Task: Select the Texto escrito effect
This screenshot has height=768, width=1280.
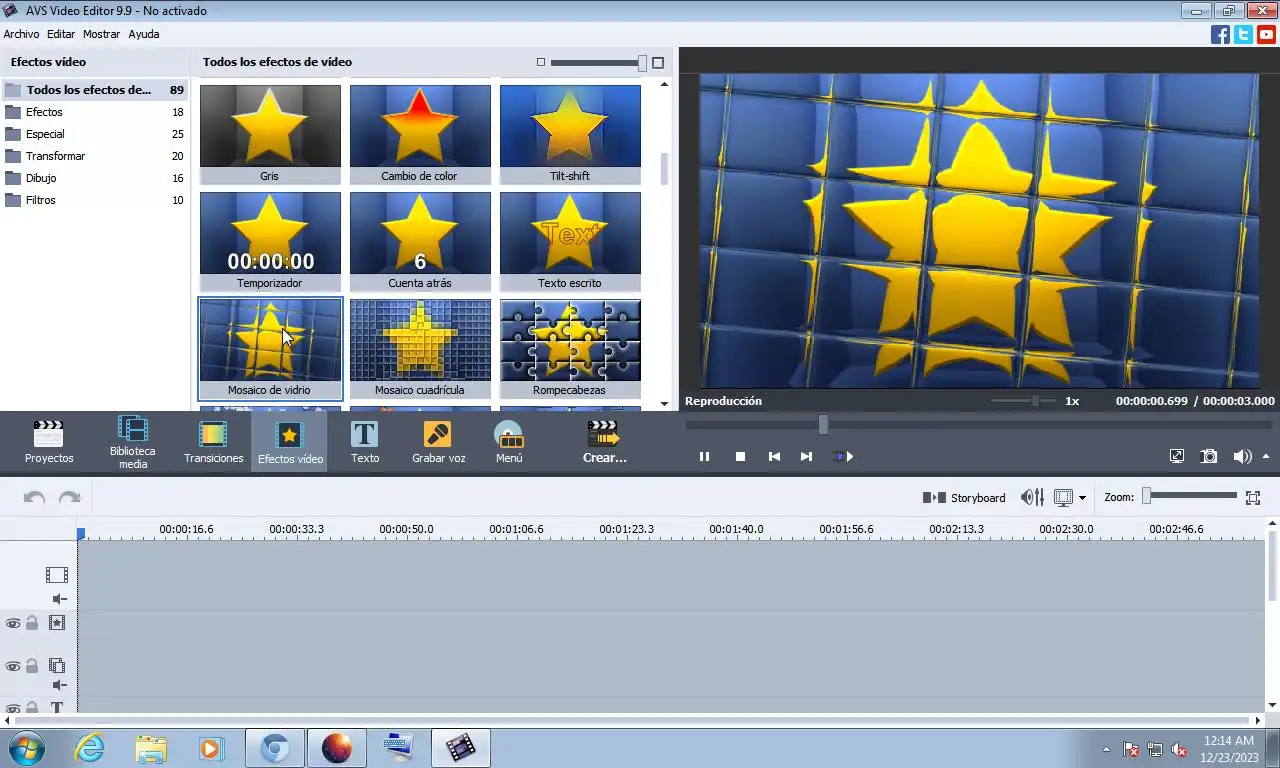Action: point(570,241)
